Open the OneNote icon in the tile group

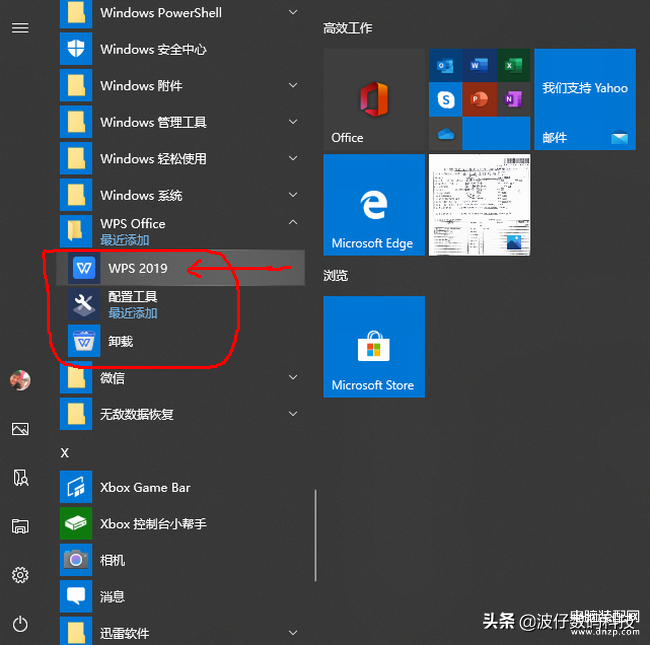pyautogui.click(x=513, y=99)
